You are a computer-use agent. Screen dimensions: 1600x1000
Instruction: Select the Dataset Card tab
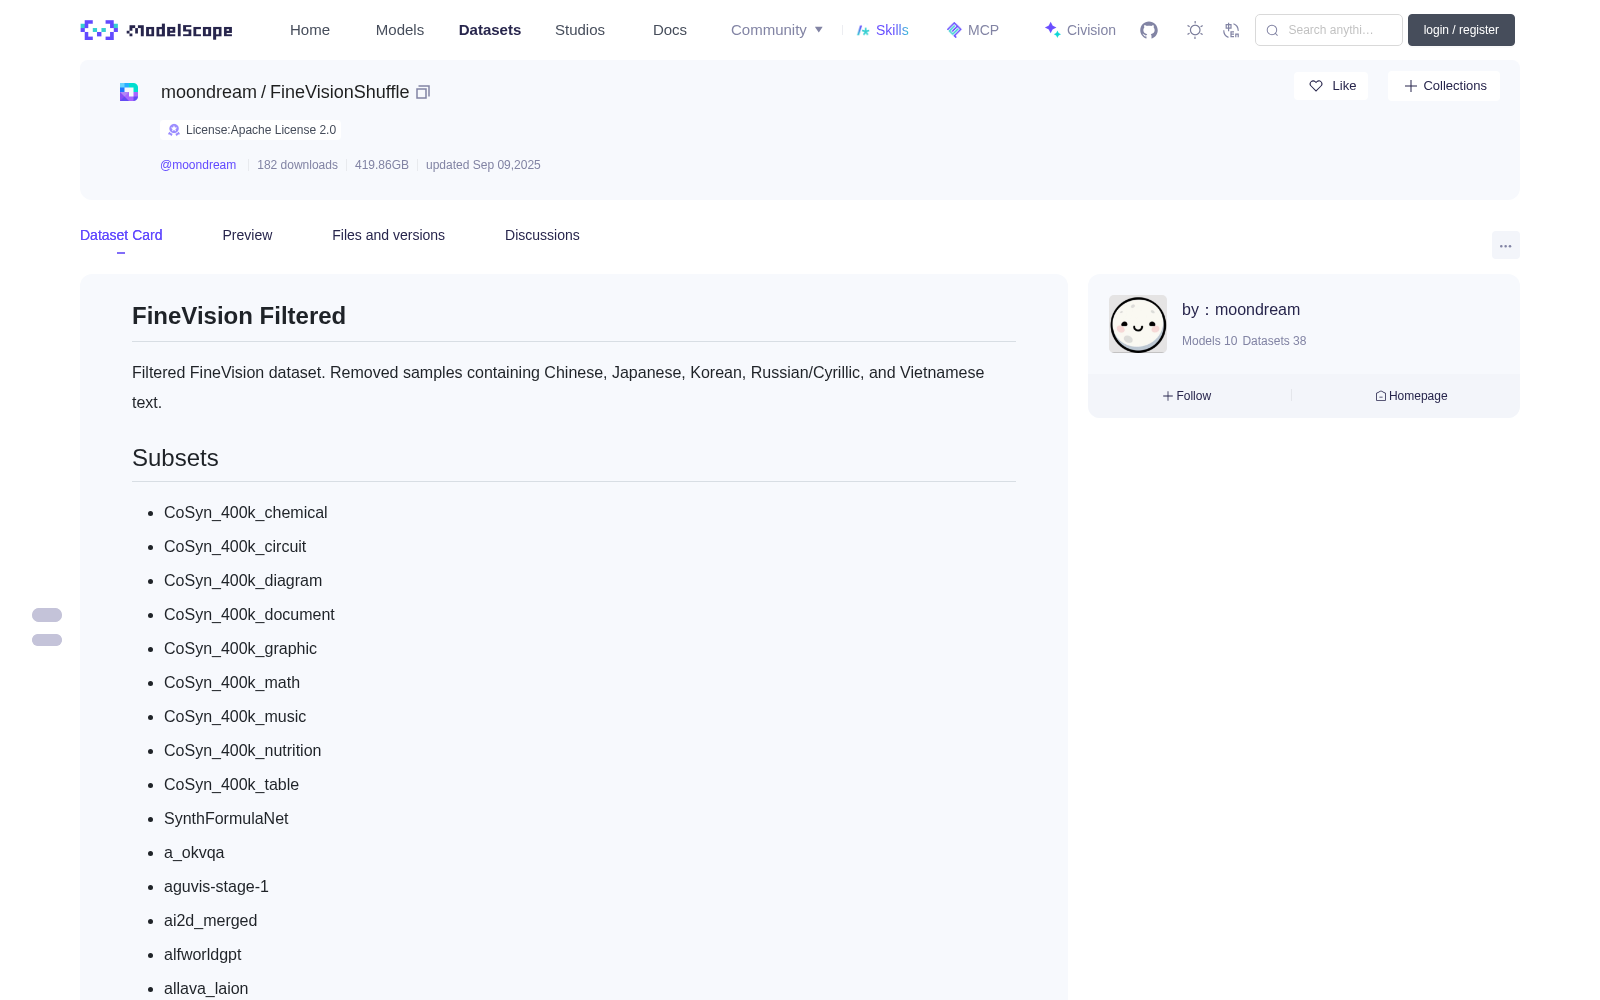click(121, 235)
